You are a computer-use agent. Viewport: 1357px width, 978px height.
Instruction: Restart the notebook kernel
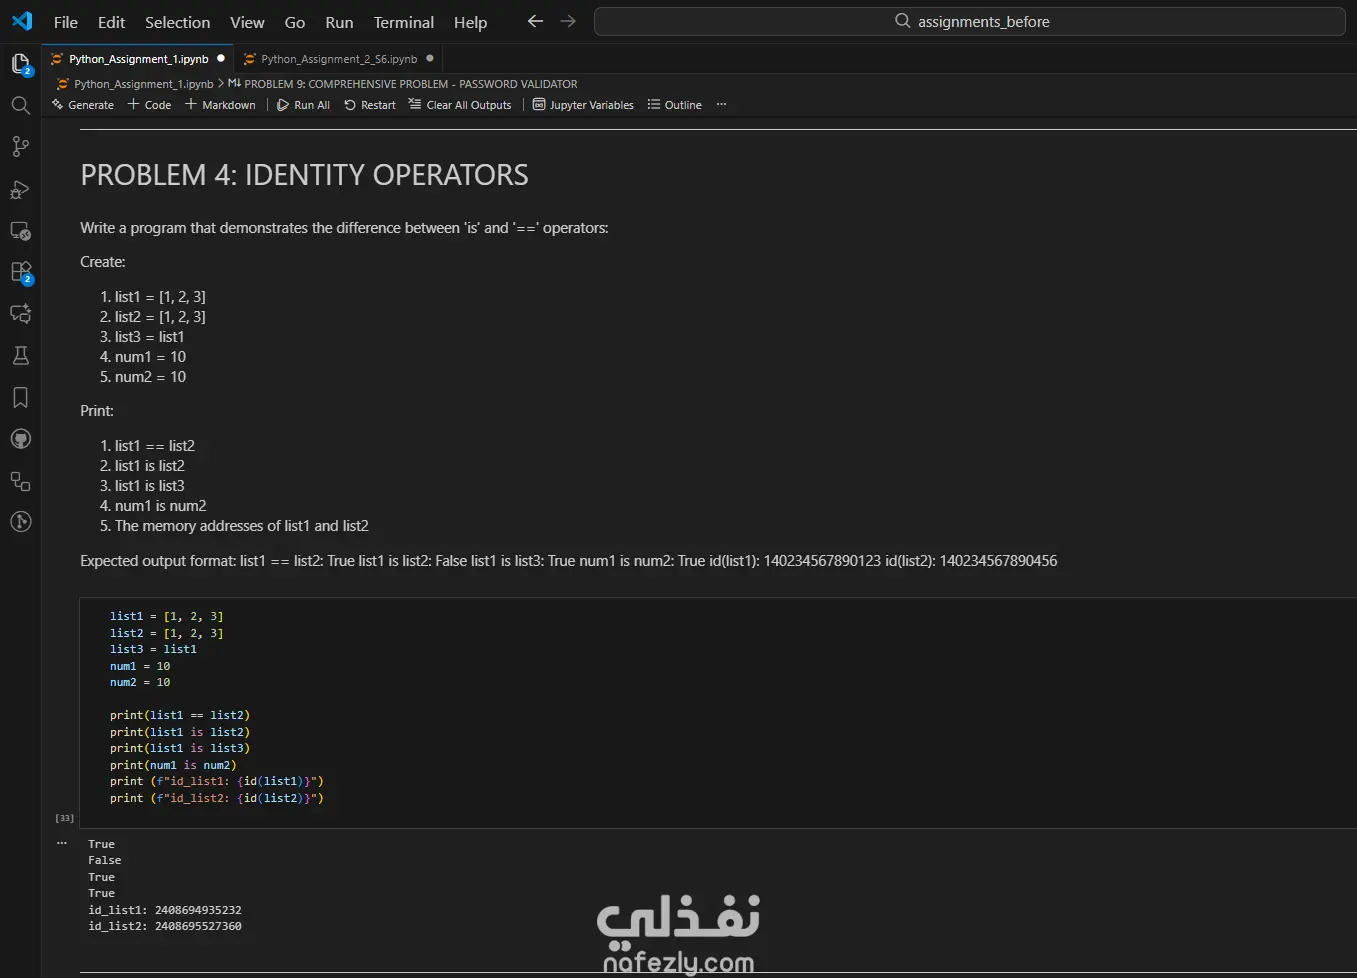[370, 105]
